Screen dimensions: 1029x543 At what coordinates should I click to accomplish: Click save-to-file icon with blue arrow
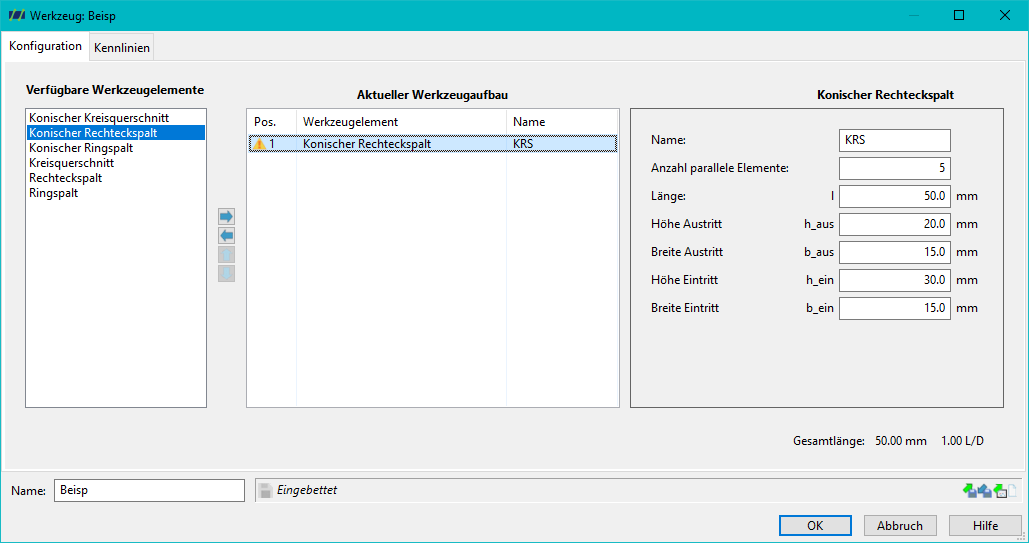coord(984,490)
